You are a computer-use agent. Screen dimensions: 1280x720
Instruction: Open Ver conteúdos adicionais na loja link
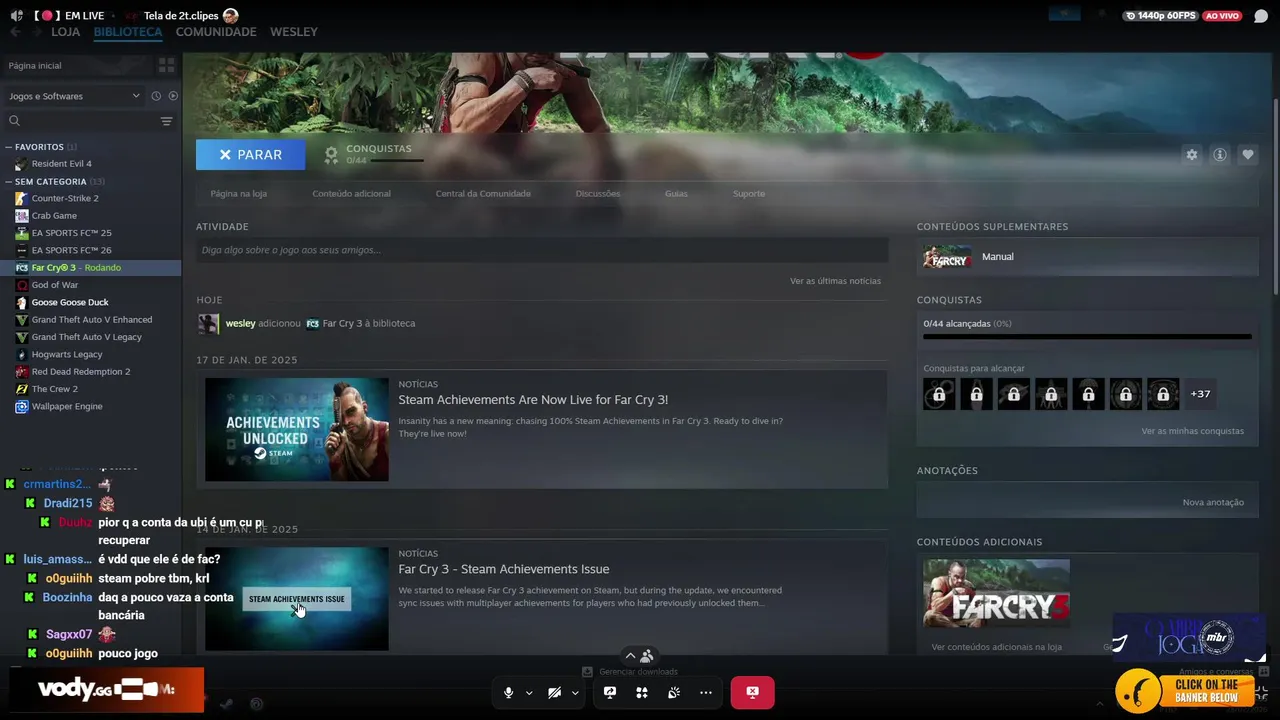(x=996, y=647)
